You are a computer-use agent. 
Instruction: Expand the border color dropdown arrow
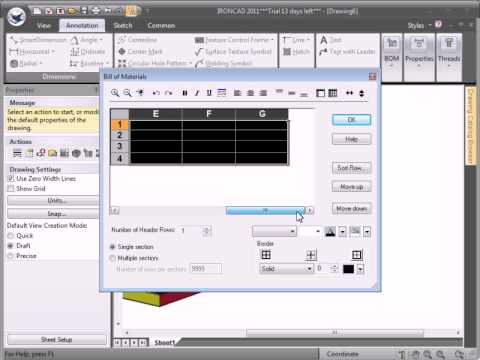coord(360,269)
